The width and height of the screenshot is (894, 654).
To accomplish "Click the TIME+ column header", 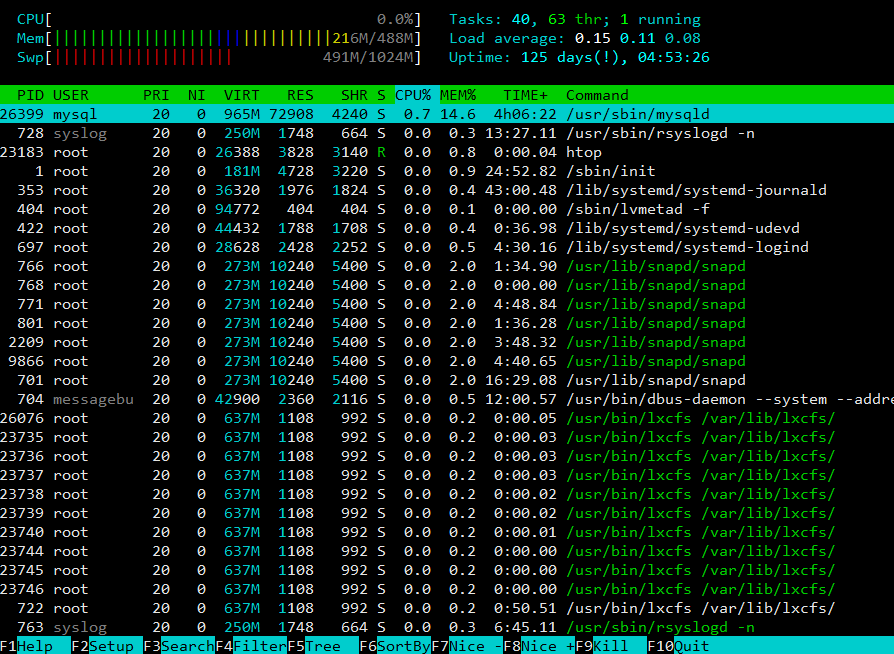I will tap(525, 95).
